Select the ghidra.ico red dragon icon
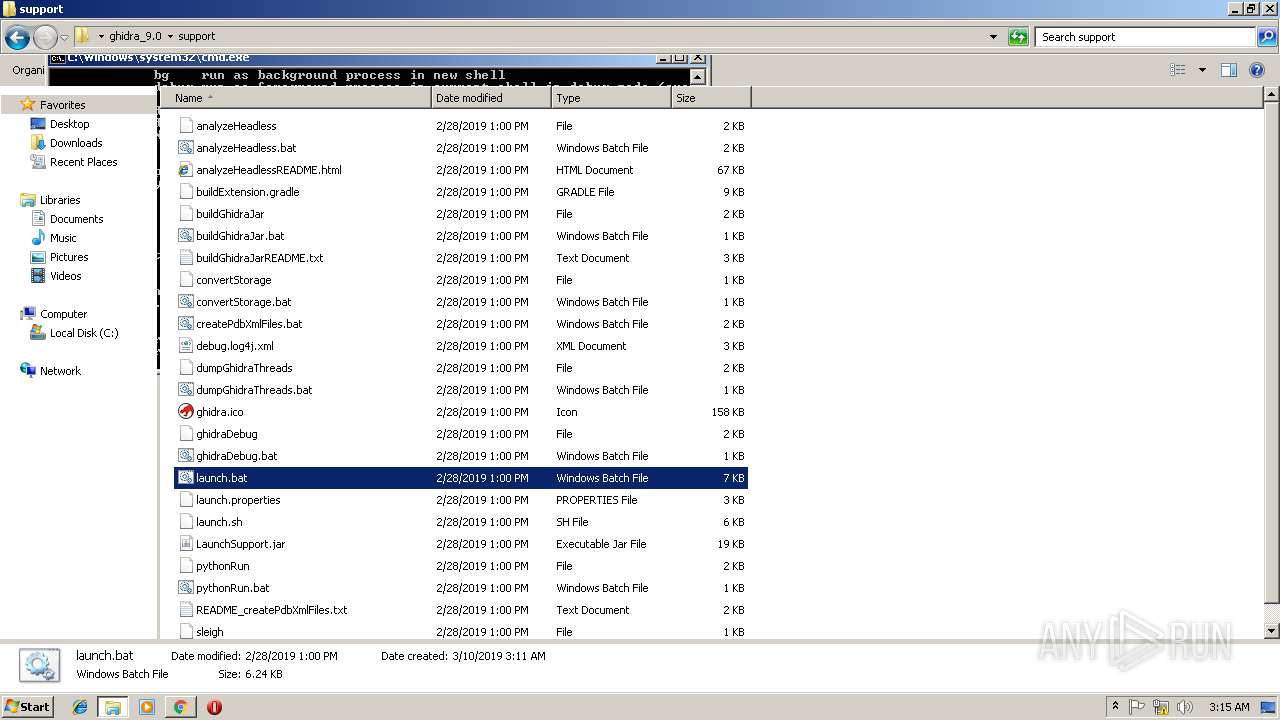 tap(185, 412)
